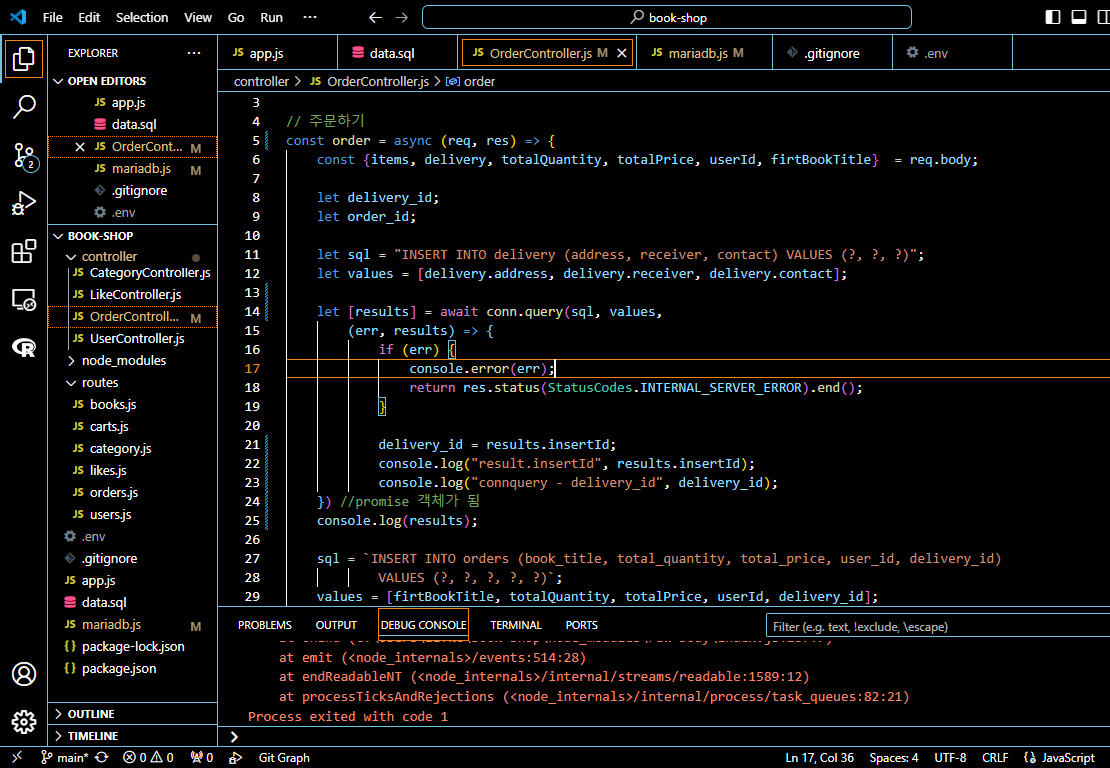Change indentation via Spaces: 4

click(894, 757)
